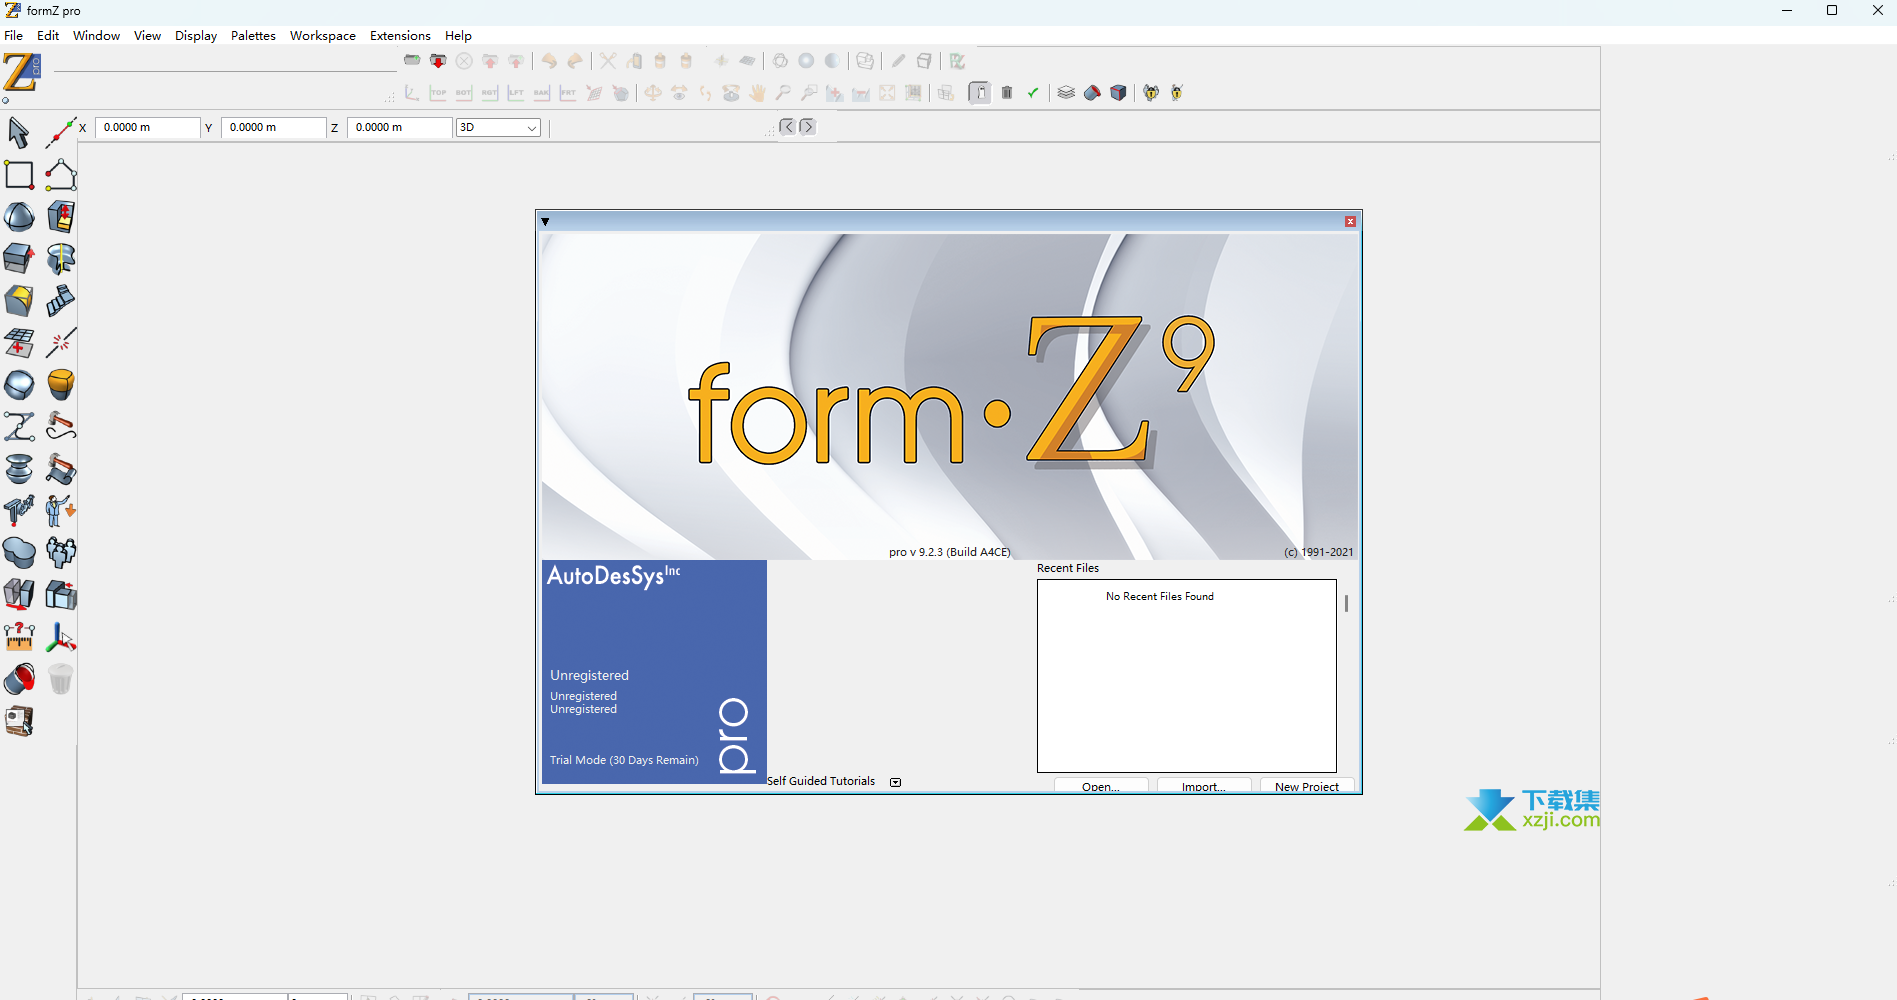Click the Z coordinate input field
Image resolution: width=1897 pixels, height=1000 pixels.
(400, 128)
